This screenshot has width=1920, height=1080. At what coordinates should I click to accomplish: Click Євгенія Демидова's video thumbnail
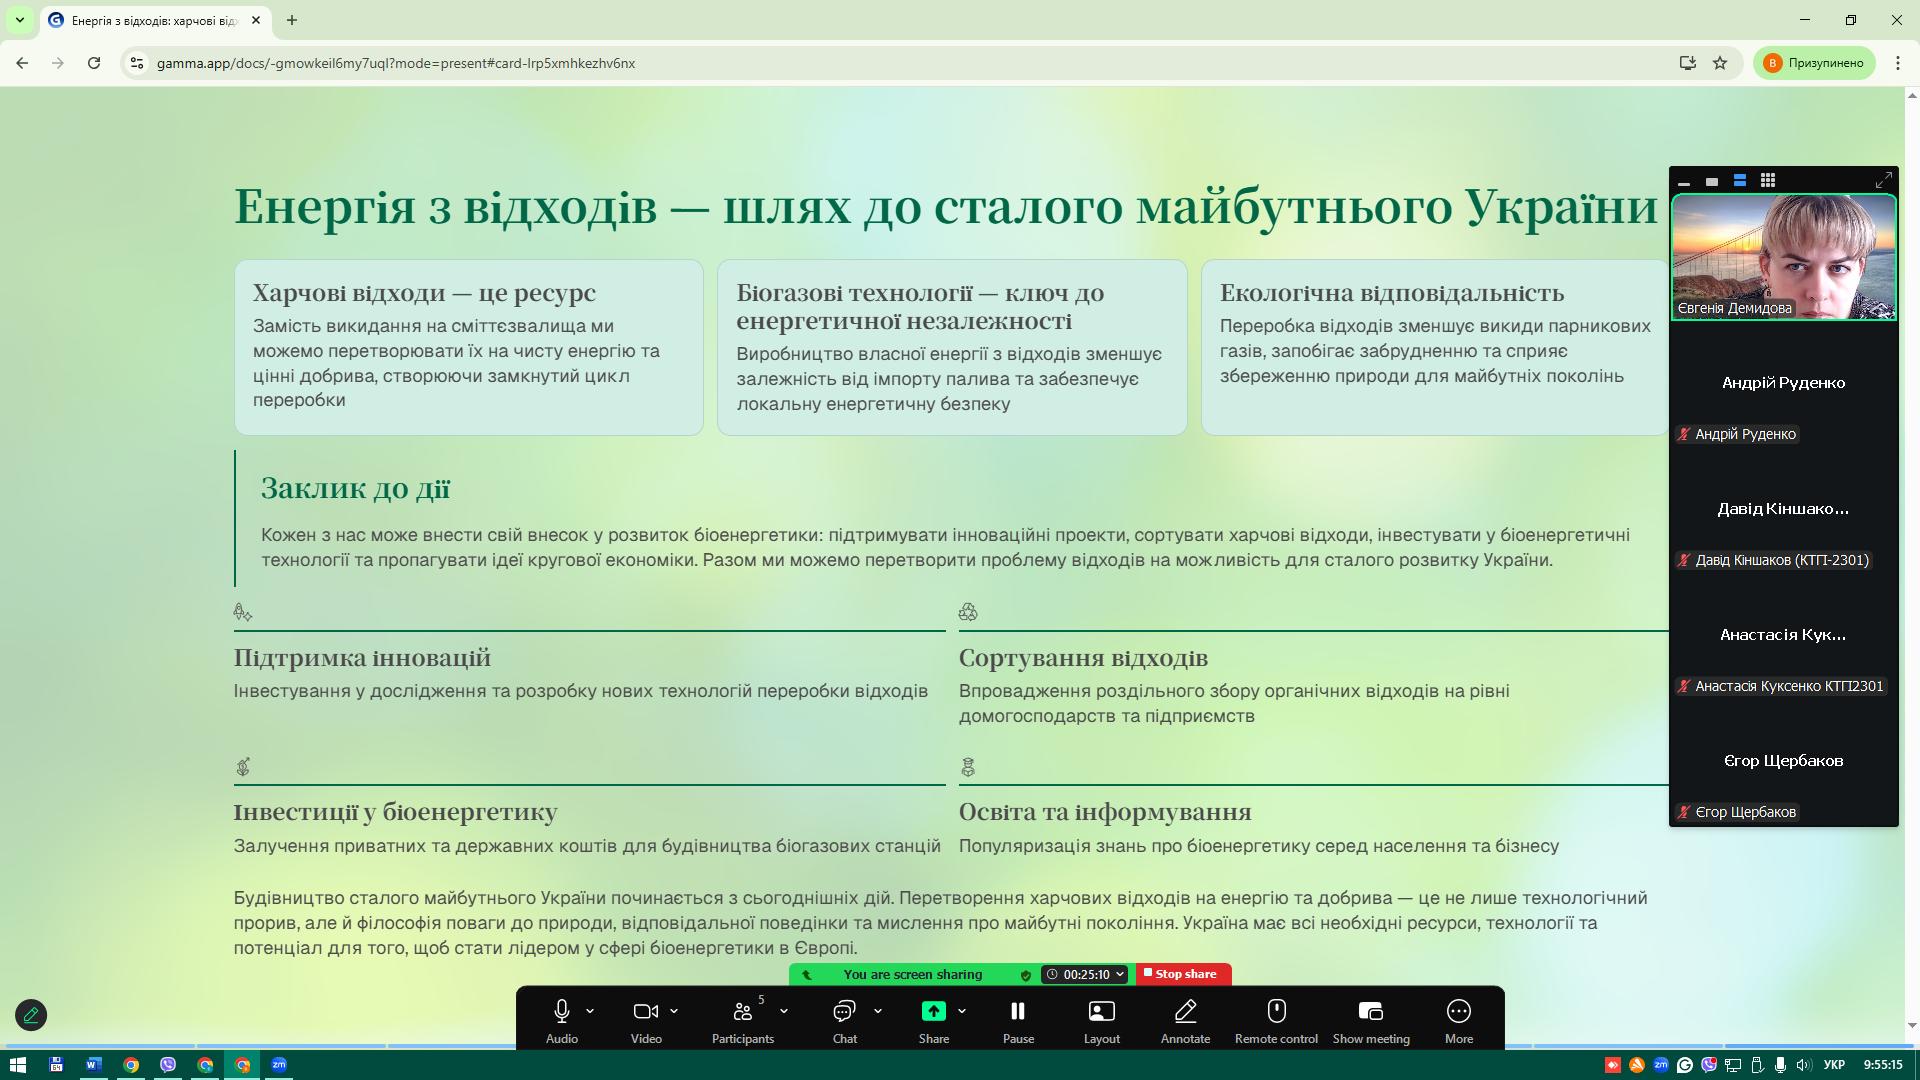[1783, 256]
